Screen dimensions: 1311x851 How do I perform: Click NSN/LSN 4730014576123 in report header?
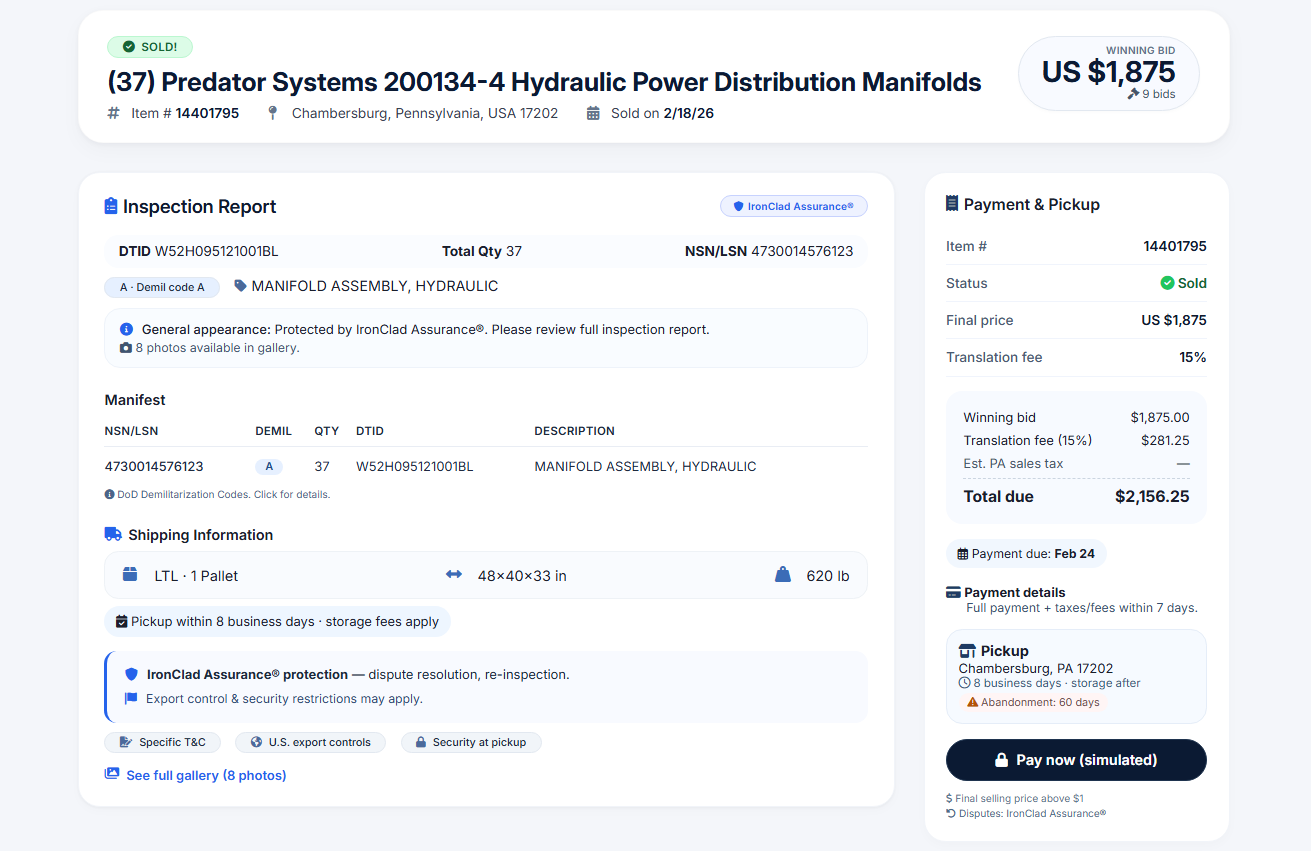click(x=769, y=251)
